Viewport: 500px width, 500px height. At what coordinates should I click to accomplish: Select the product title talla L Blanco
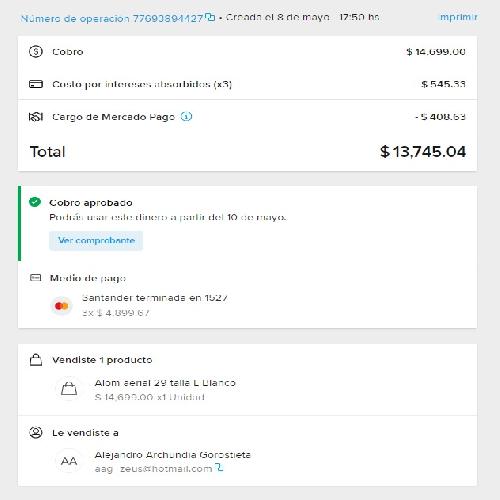tap(165, 383)
